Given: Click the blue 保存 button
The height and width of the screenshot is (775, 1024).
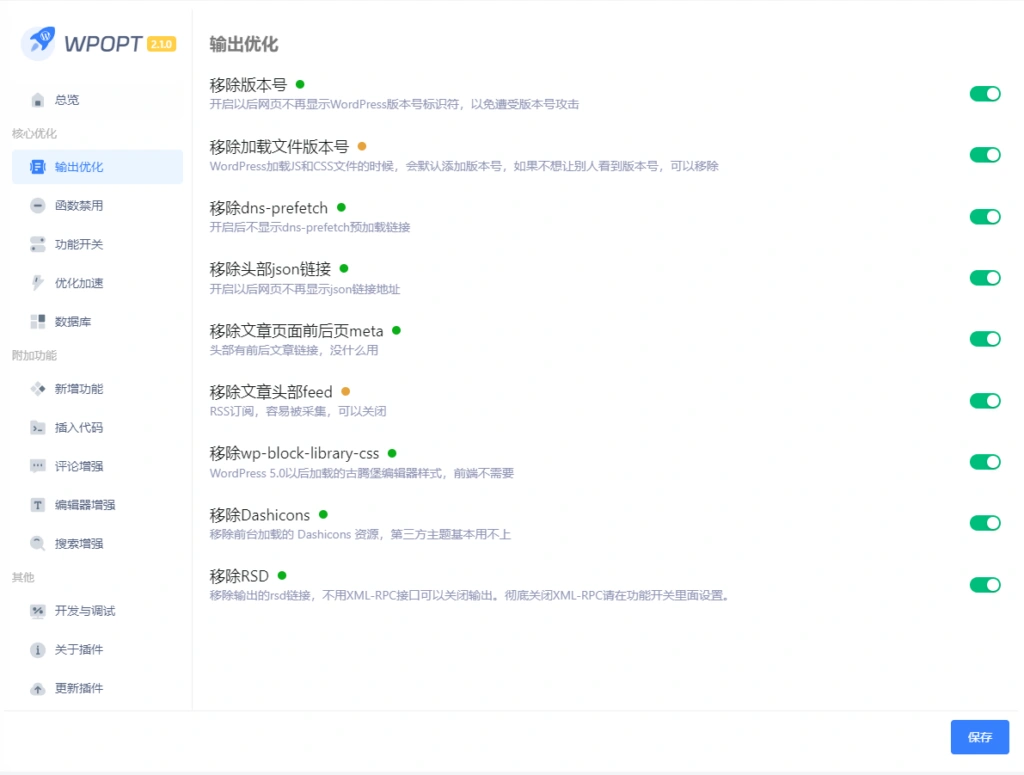Looking at the screenshot, I should click(980, 737).
